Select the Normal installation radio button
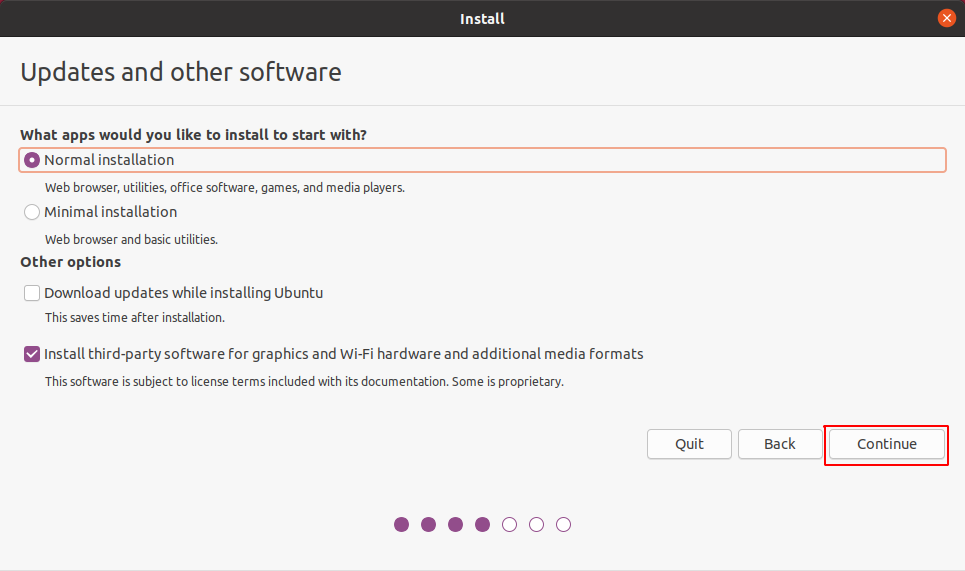This screenshot has width=965, height=571. pyautogui.click(x=32, y=160)
